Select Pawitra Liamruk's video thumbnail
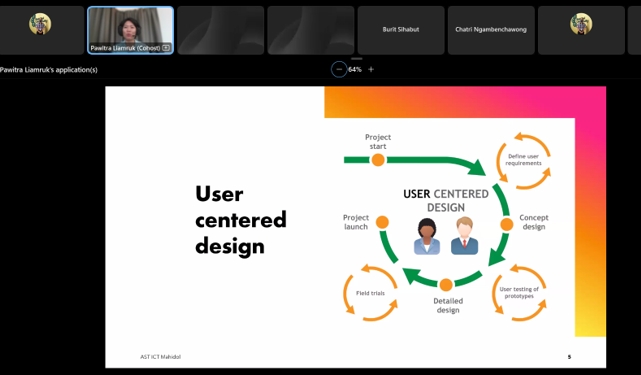Image resolution: width=641 pixels, height=375 pixels. coord(130,30)
